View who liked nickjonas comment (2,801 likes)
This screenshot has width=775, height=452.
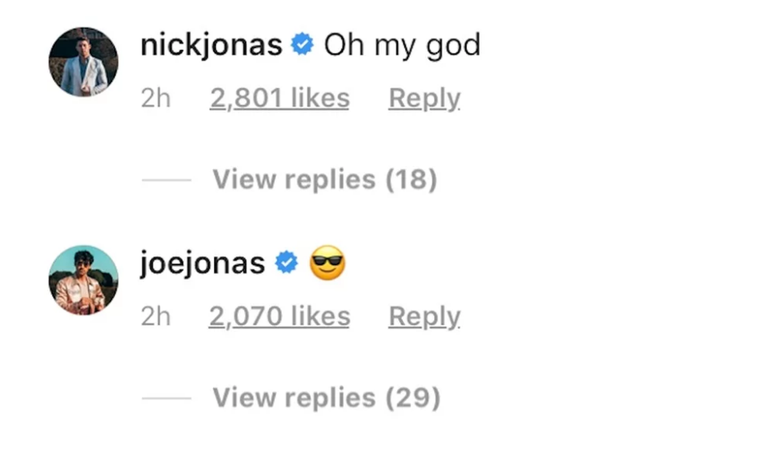[x=280, y=98]
